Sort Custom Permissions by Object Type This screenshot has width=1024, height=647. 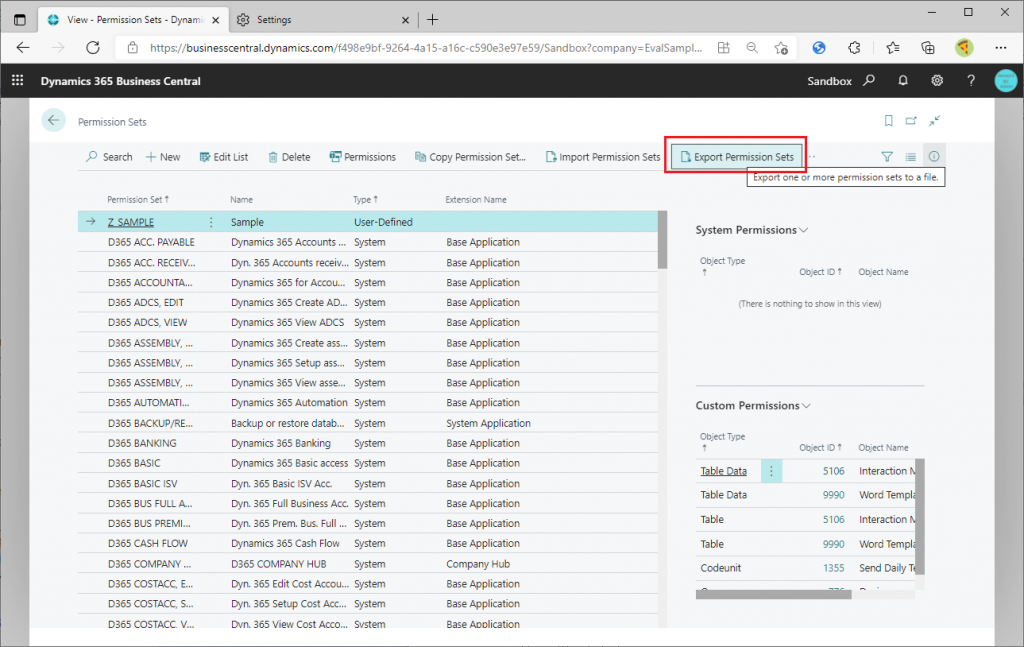click(722, 441)
